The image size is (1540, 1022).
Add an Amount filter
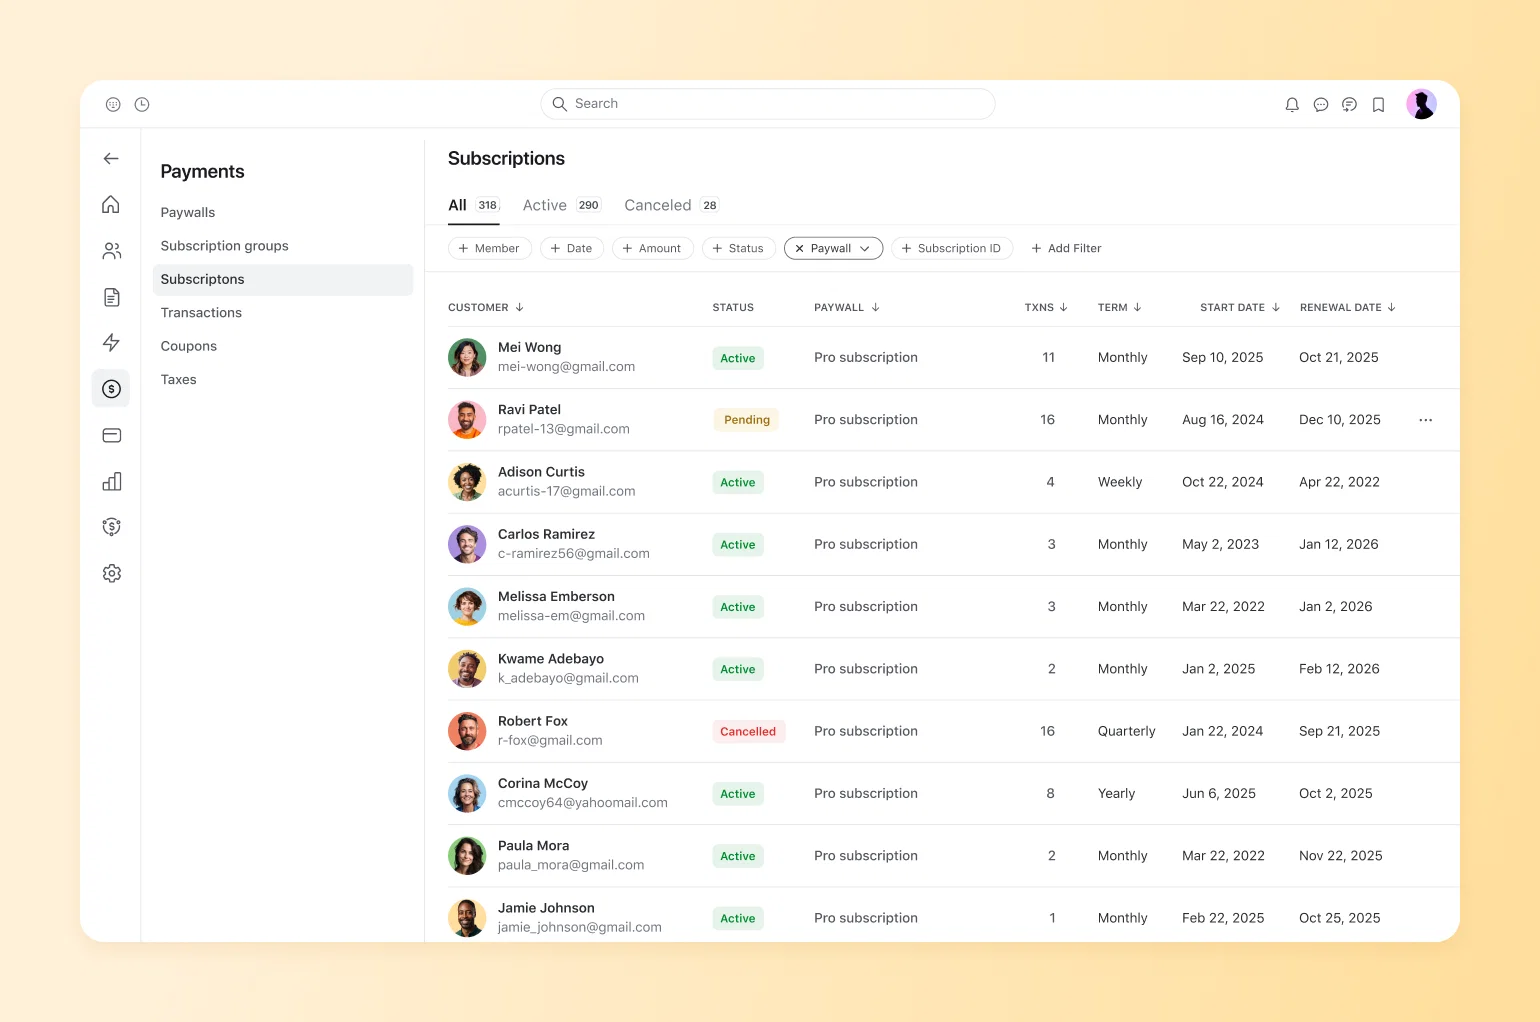coord(652,248)
